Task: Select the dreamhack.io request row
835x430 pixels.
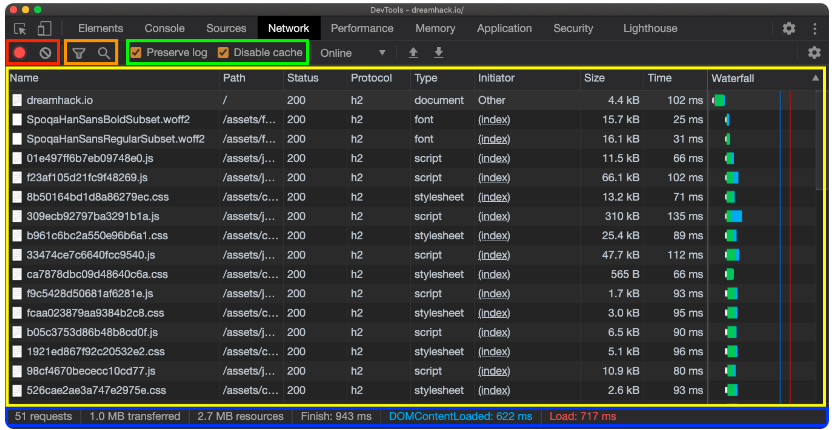Action: tap(411, 100)
